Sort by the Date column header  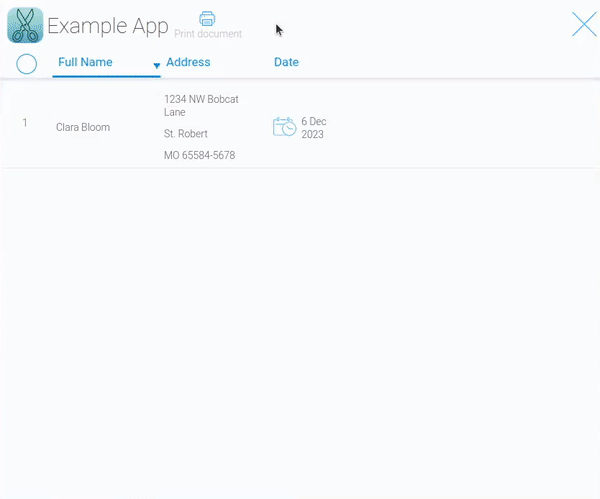pyautogui.click(x=286, y=62)
